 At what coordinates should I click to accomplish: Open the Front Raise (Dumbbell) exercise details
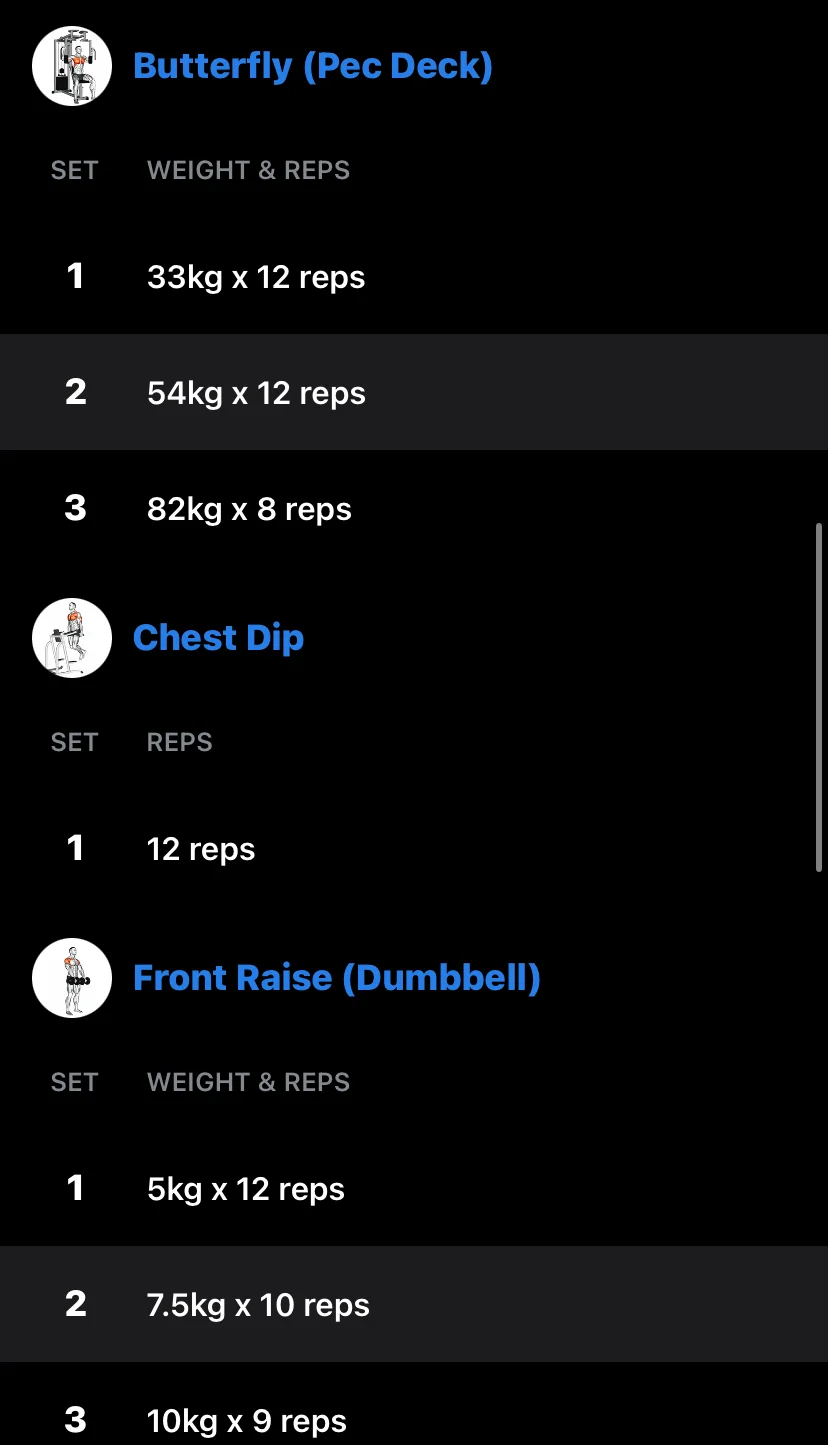pyautogui.click(x=337, y=978)
